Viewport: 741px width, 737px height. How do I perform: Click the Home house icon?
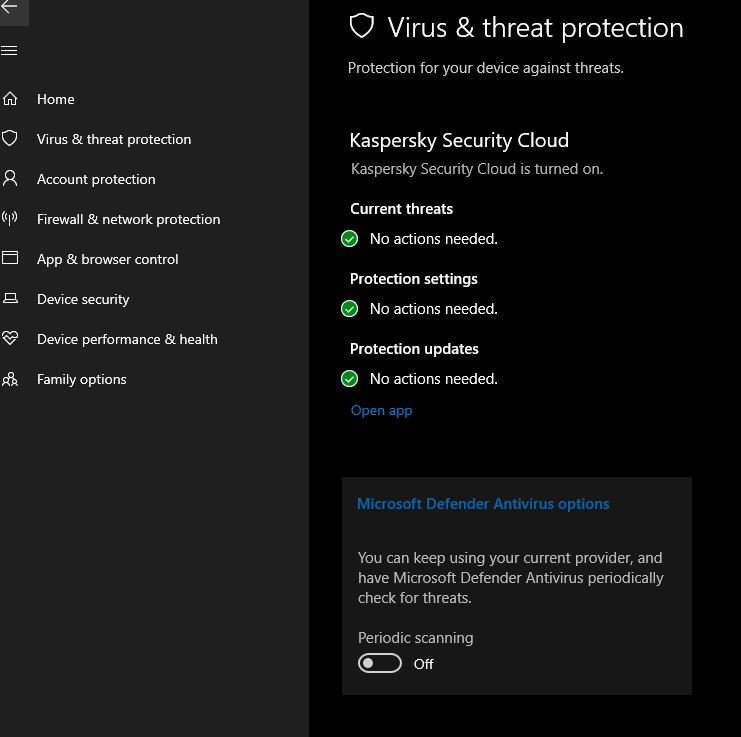10,99
